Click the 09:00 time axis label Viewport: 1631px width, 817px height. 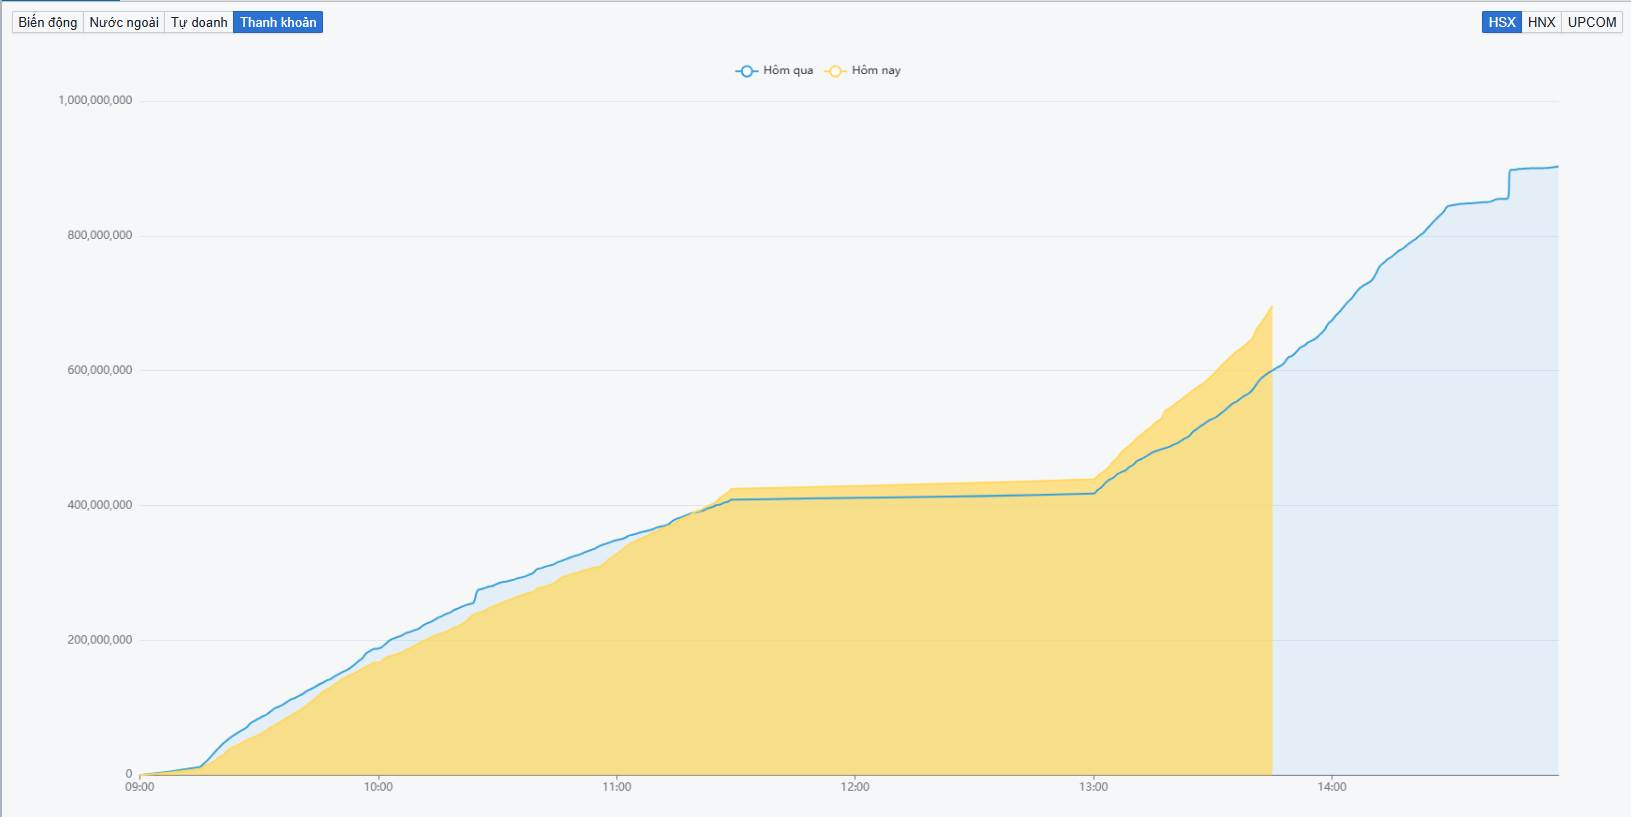click(x=140, y=787)
